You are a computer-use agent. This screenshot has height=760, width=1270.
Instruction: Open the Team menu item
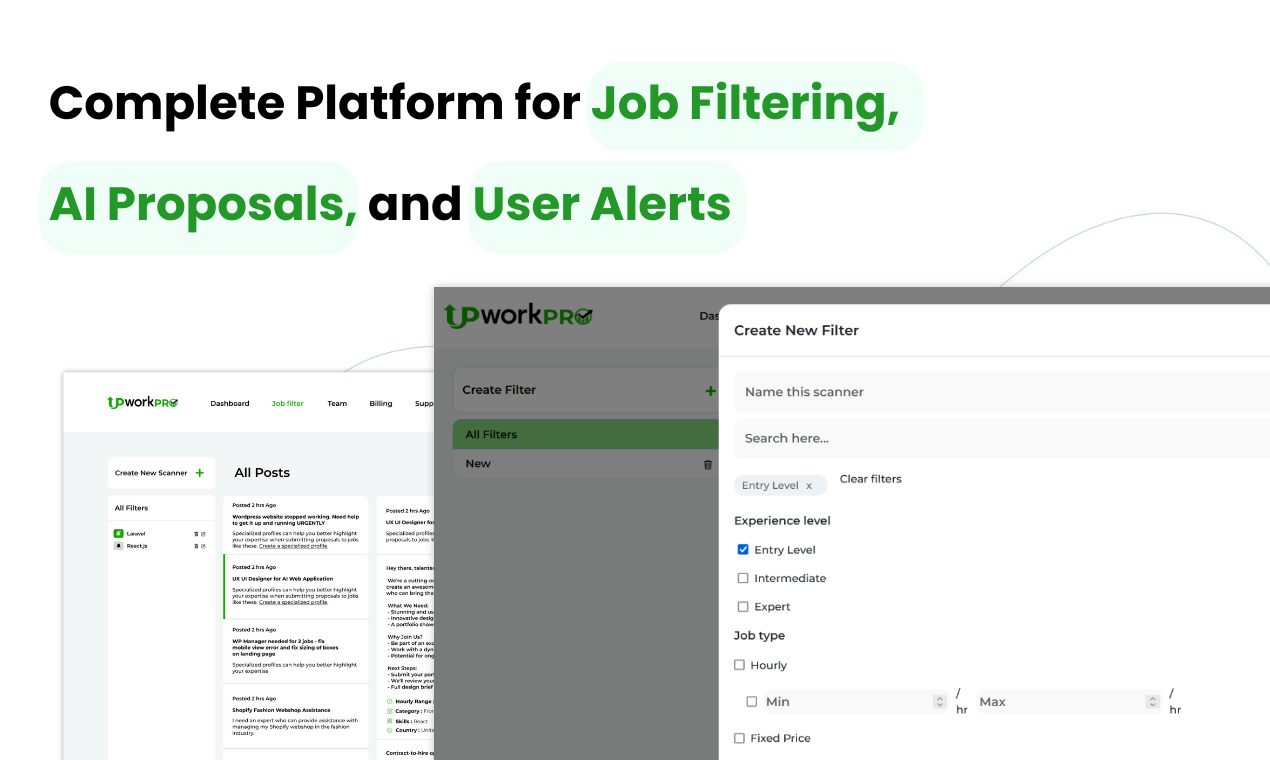point(337,404)
